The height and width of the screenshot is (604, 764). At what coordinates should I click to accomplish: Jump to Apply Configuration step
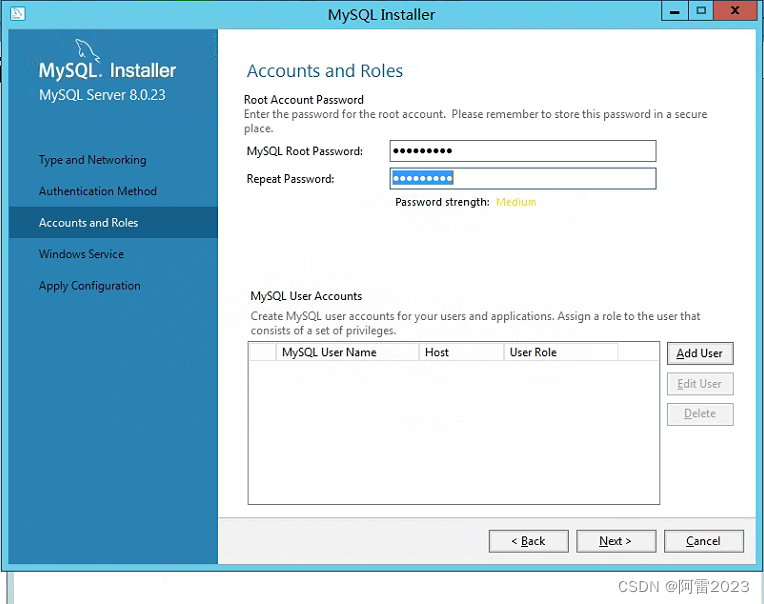click(90, 285)
